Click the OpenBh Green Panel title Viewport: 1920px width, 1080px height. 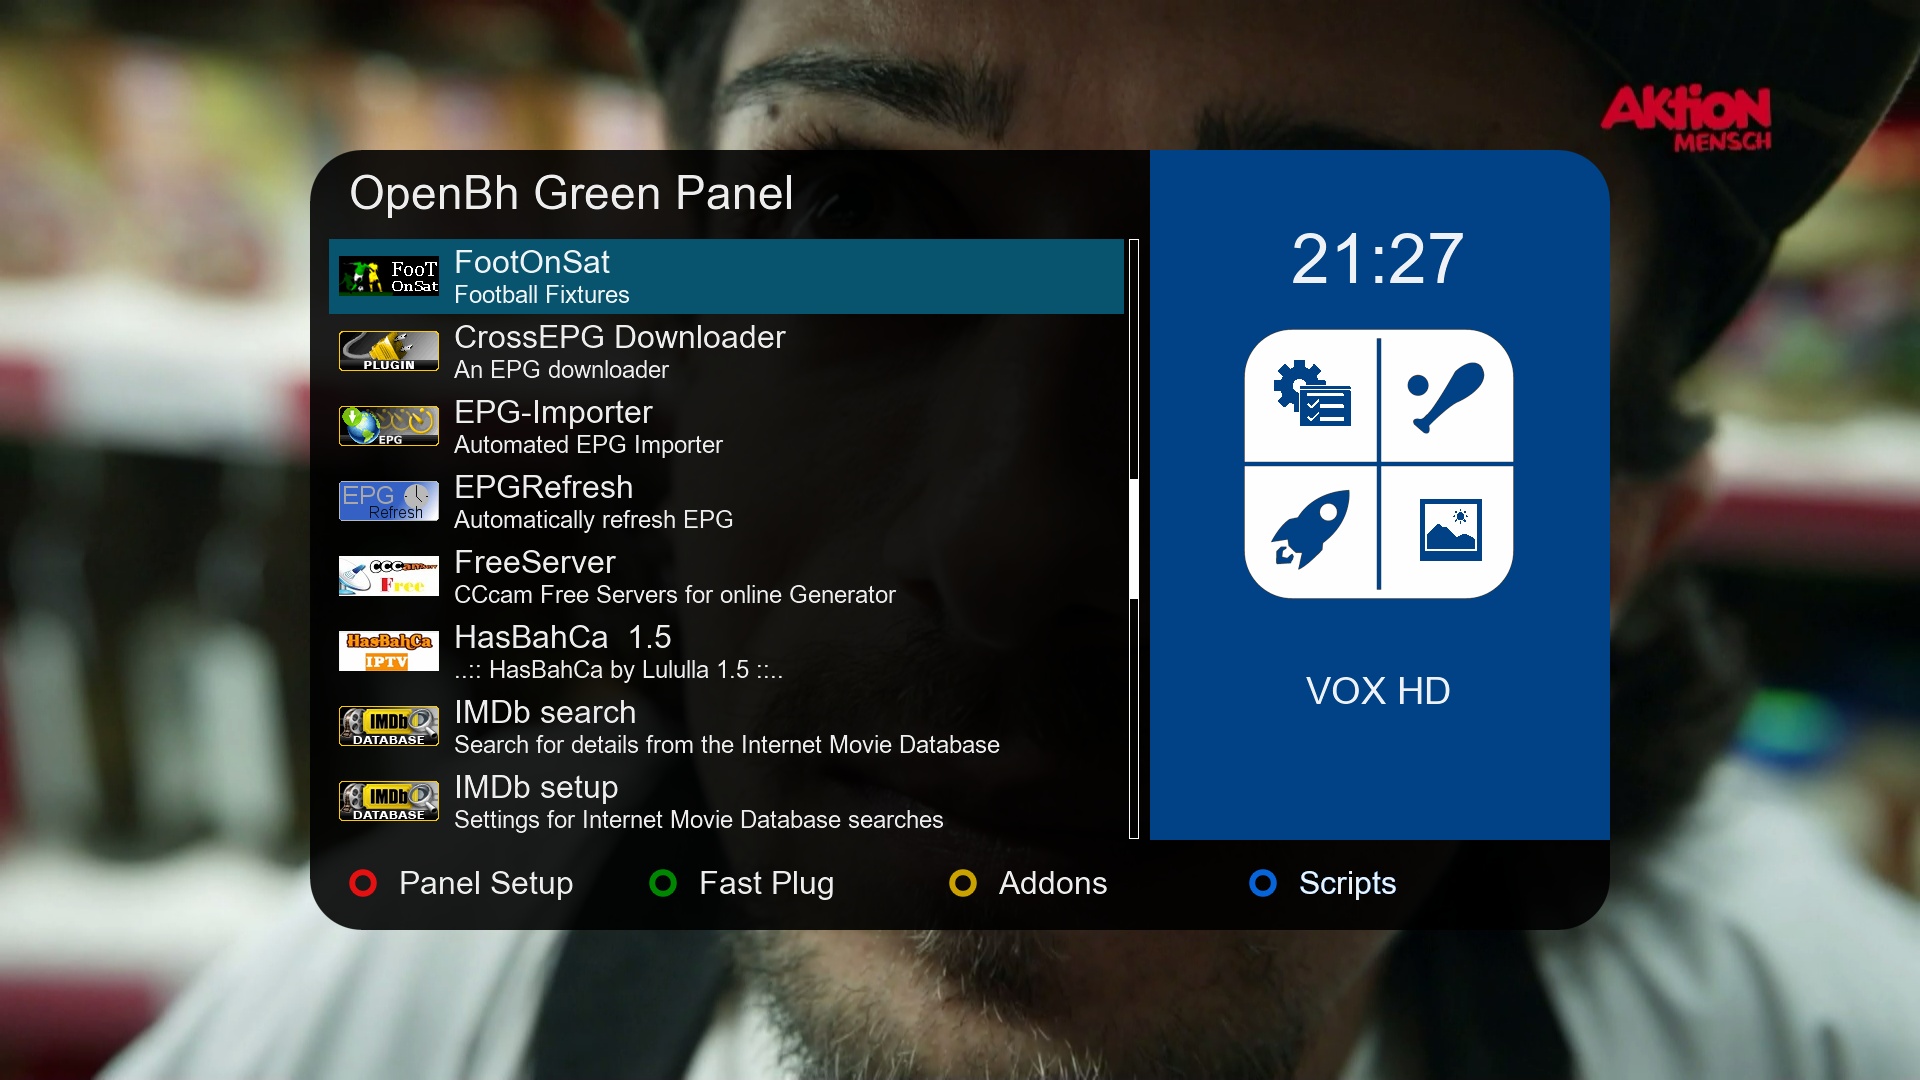pos(571,193)
